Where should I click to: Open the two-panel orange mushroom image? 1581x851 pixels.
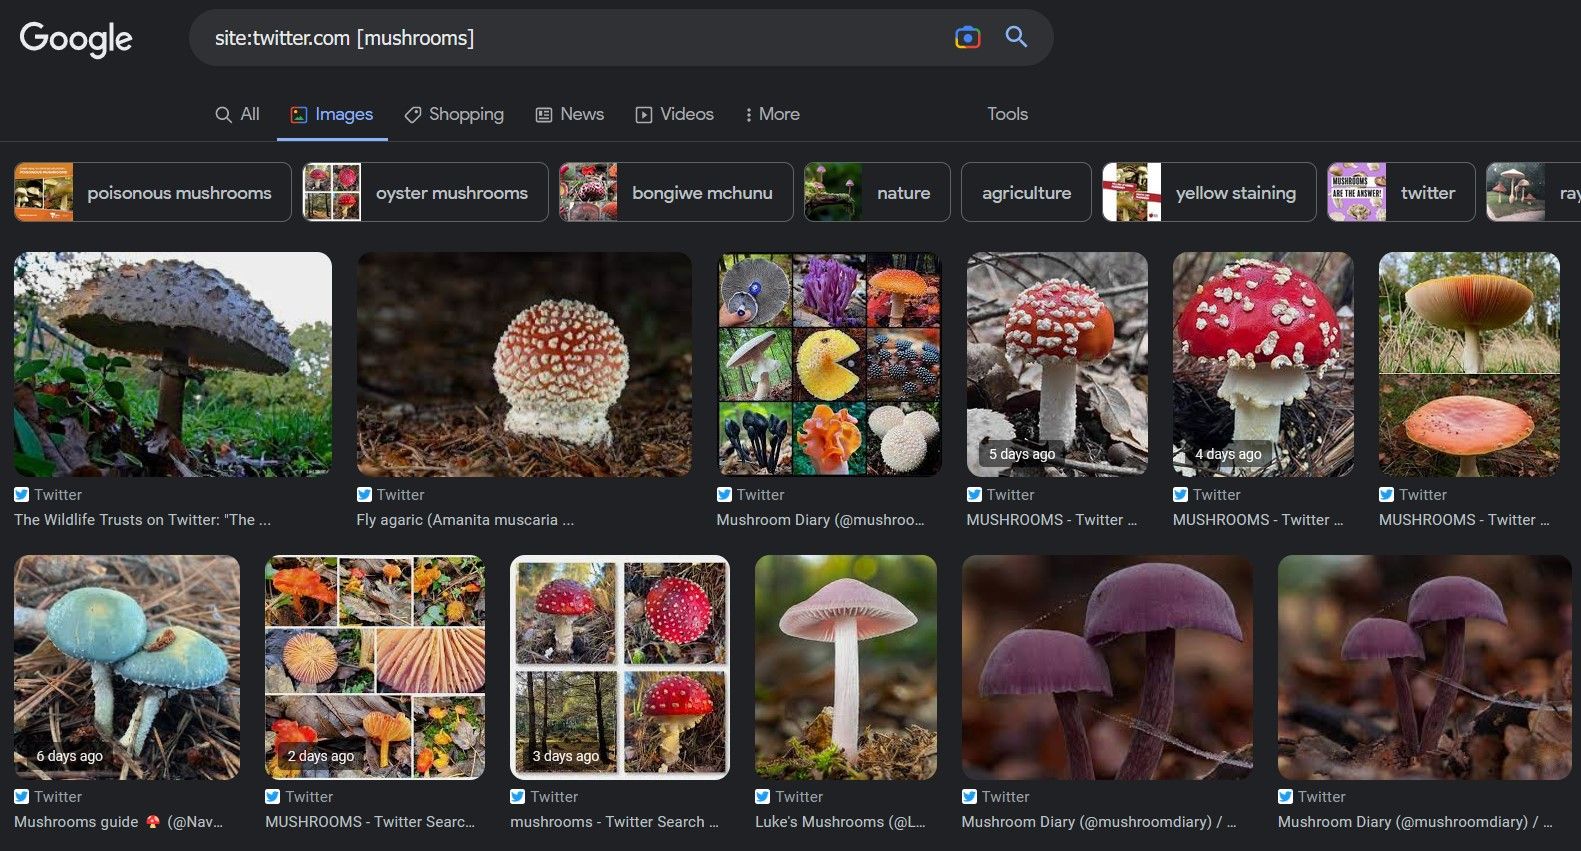(x=1469, y=364)
